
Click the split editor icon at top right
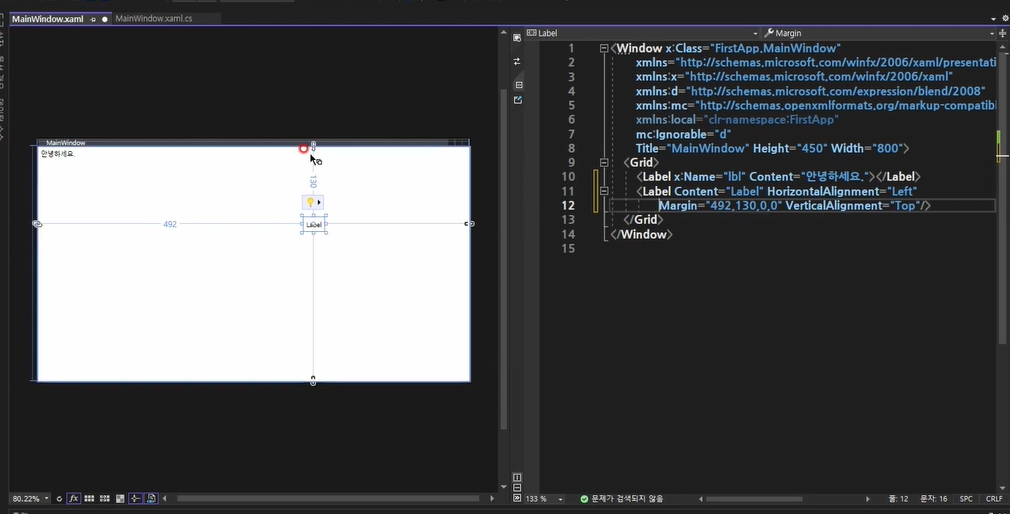coord(1002,33)
